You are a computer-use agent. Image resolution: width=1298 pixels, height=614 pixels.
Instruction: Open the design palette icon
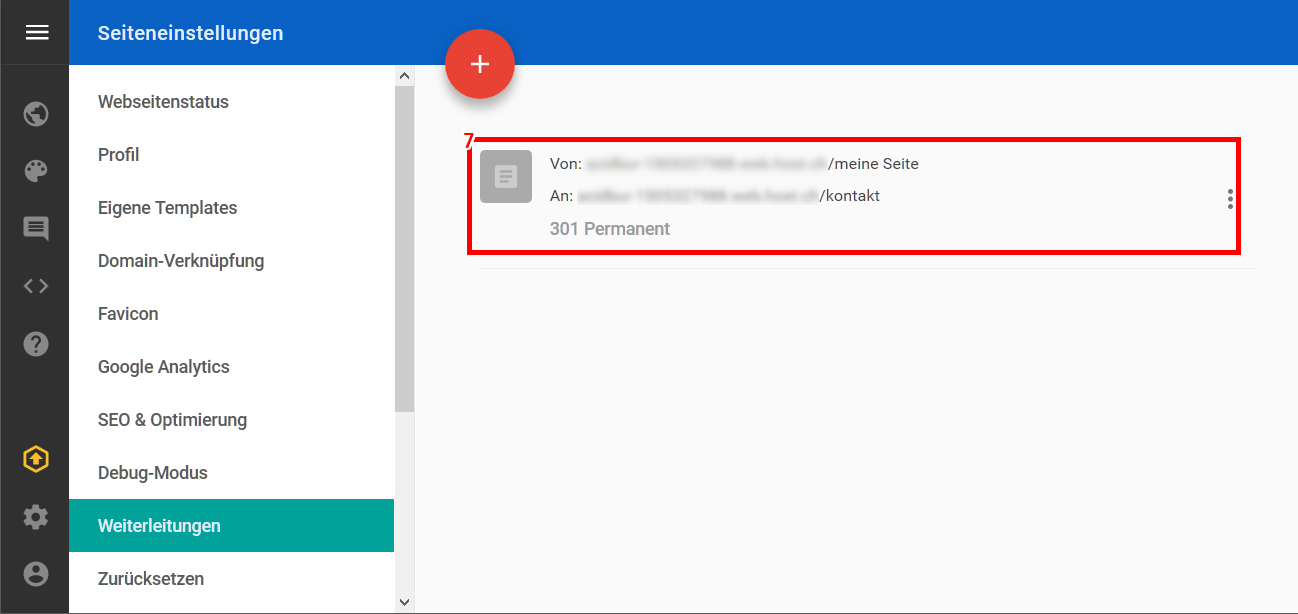coord(36,171)
